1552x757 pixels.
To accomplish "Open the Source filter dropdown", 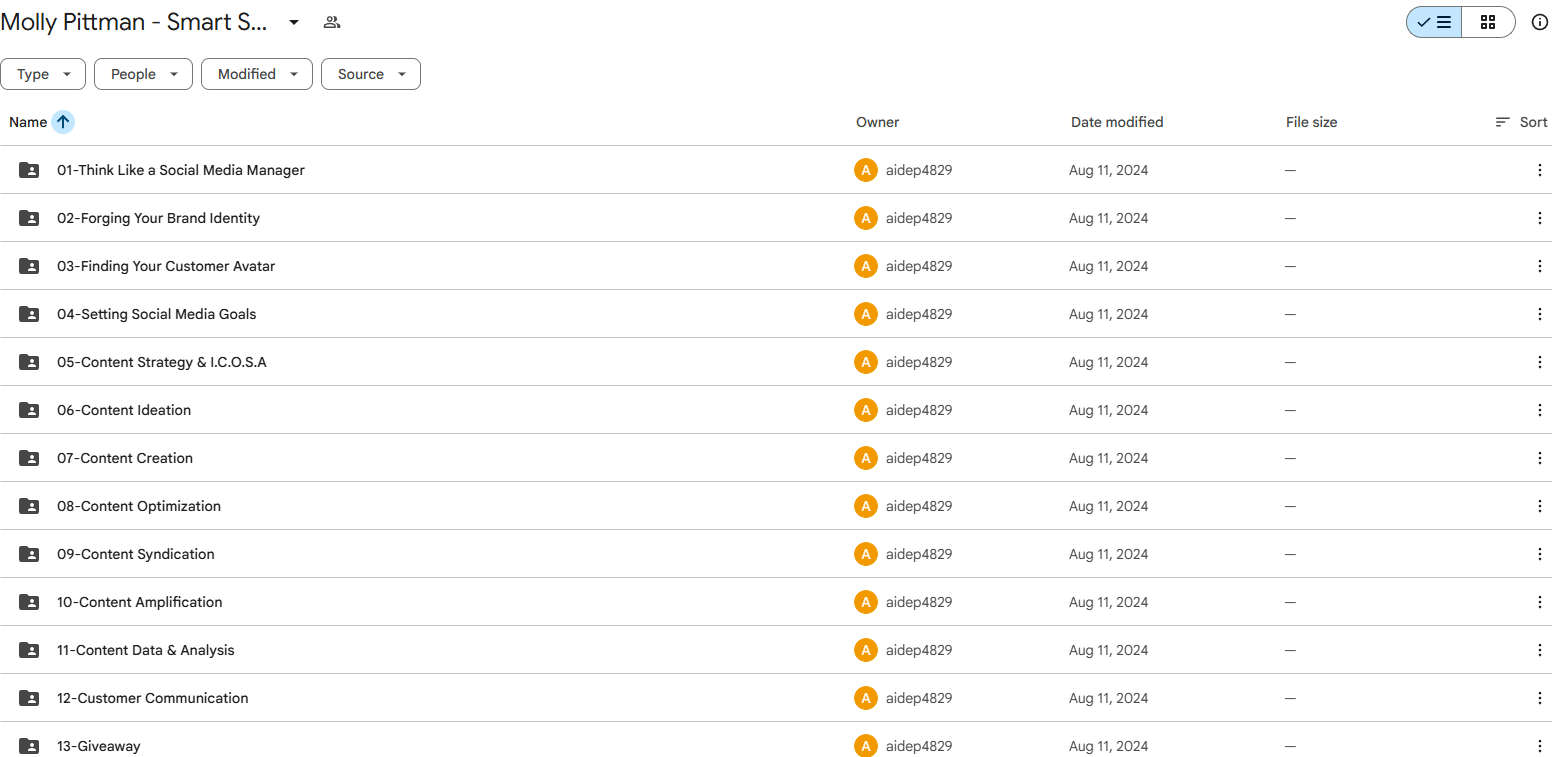I will (x=371, y=74).
